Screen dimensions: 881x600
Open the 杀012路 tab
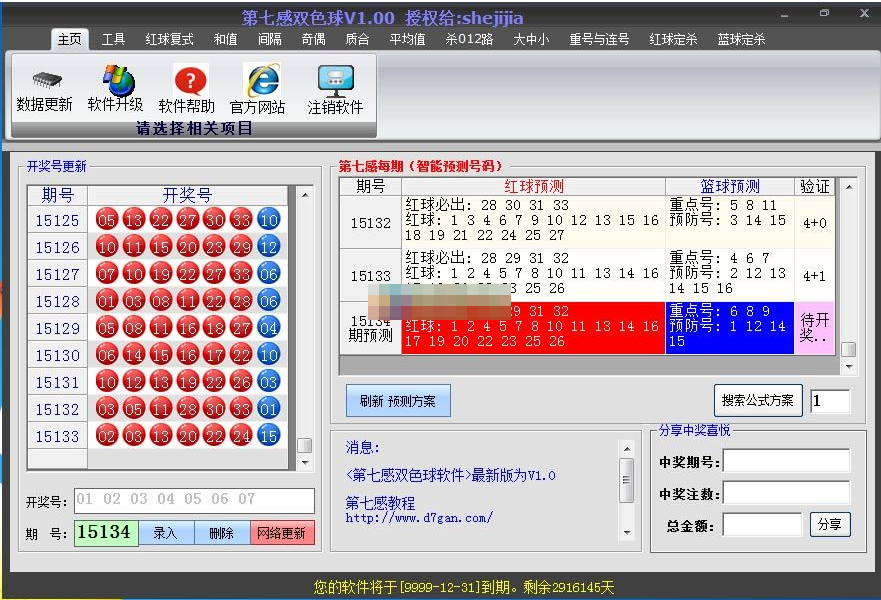pyautogui.click(x=469, y=39)
